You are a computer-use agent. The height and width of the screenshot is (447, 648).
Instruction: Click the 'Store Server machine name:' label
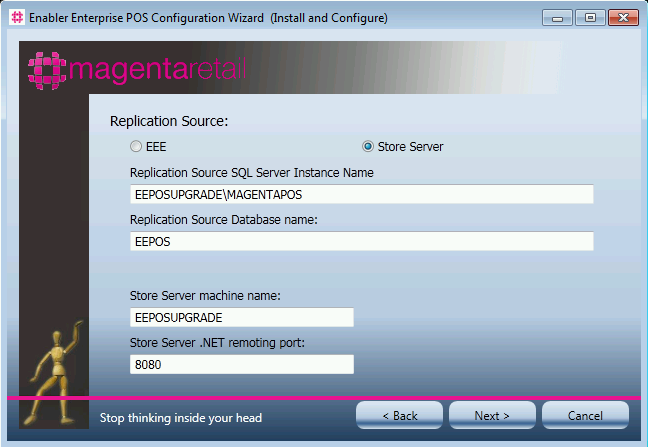(x=205, y=296)
